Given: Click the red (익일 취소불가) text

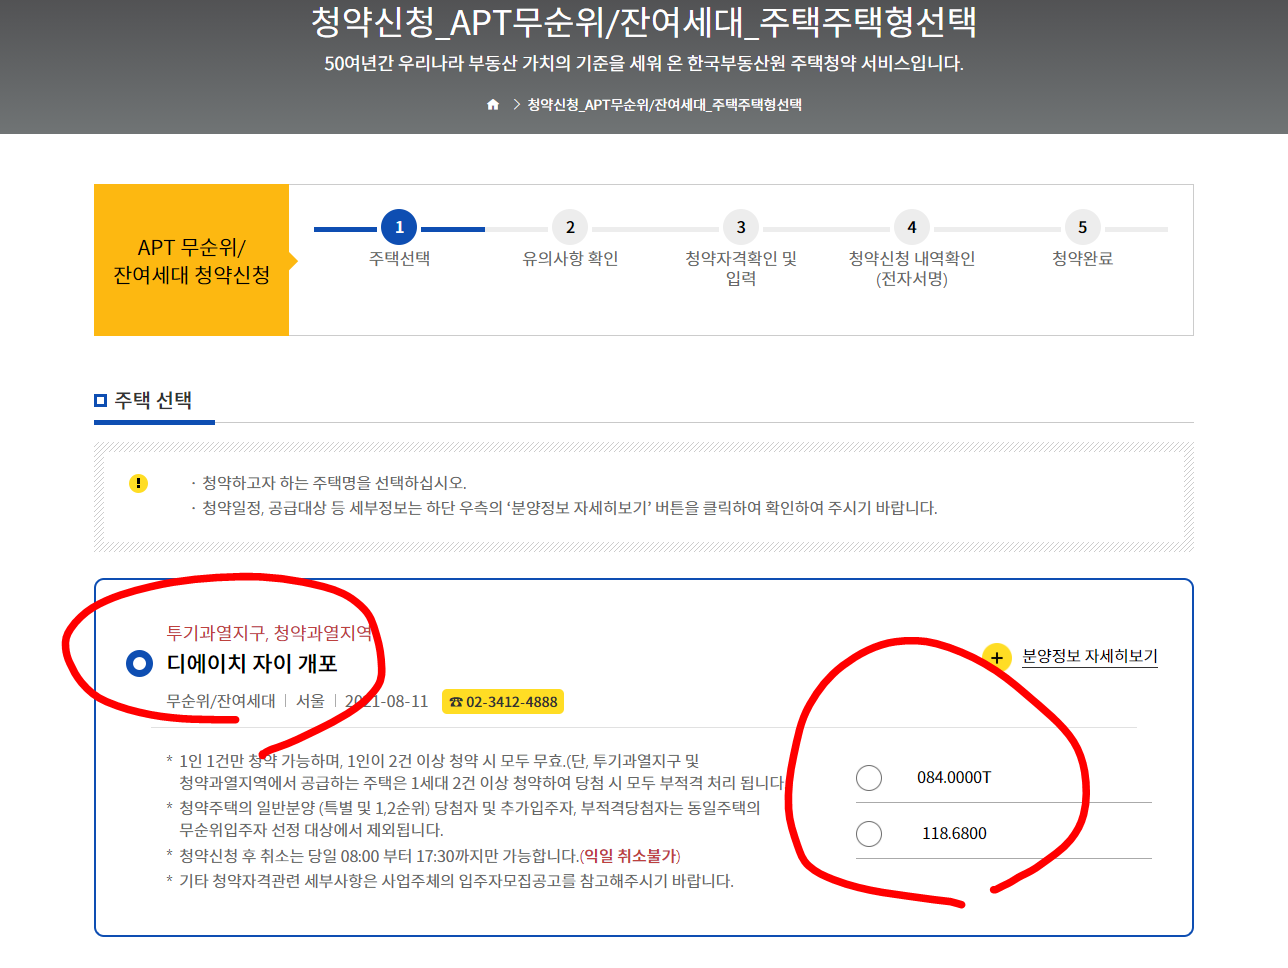Looking at the screenshot, I should click(x=630, y=856).
